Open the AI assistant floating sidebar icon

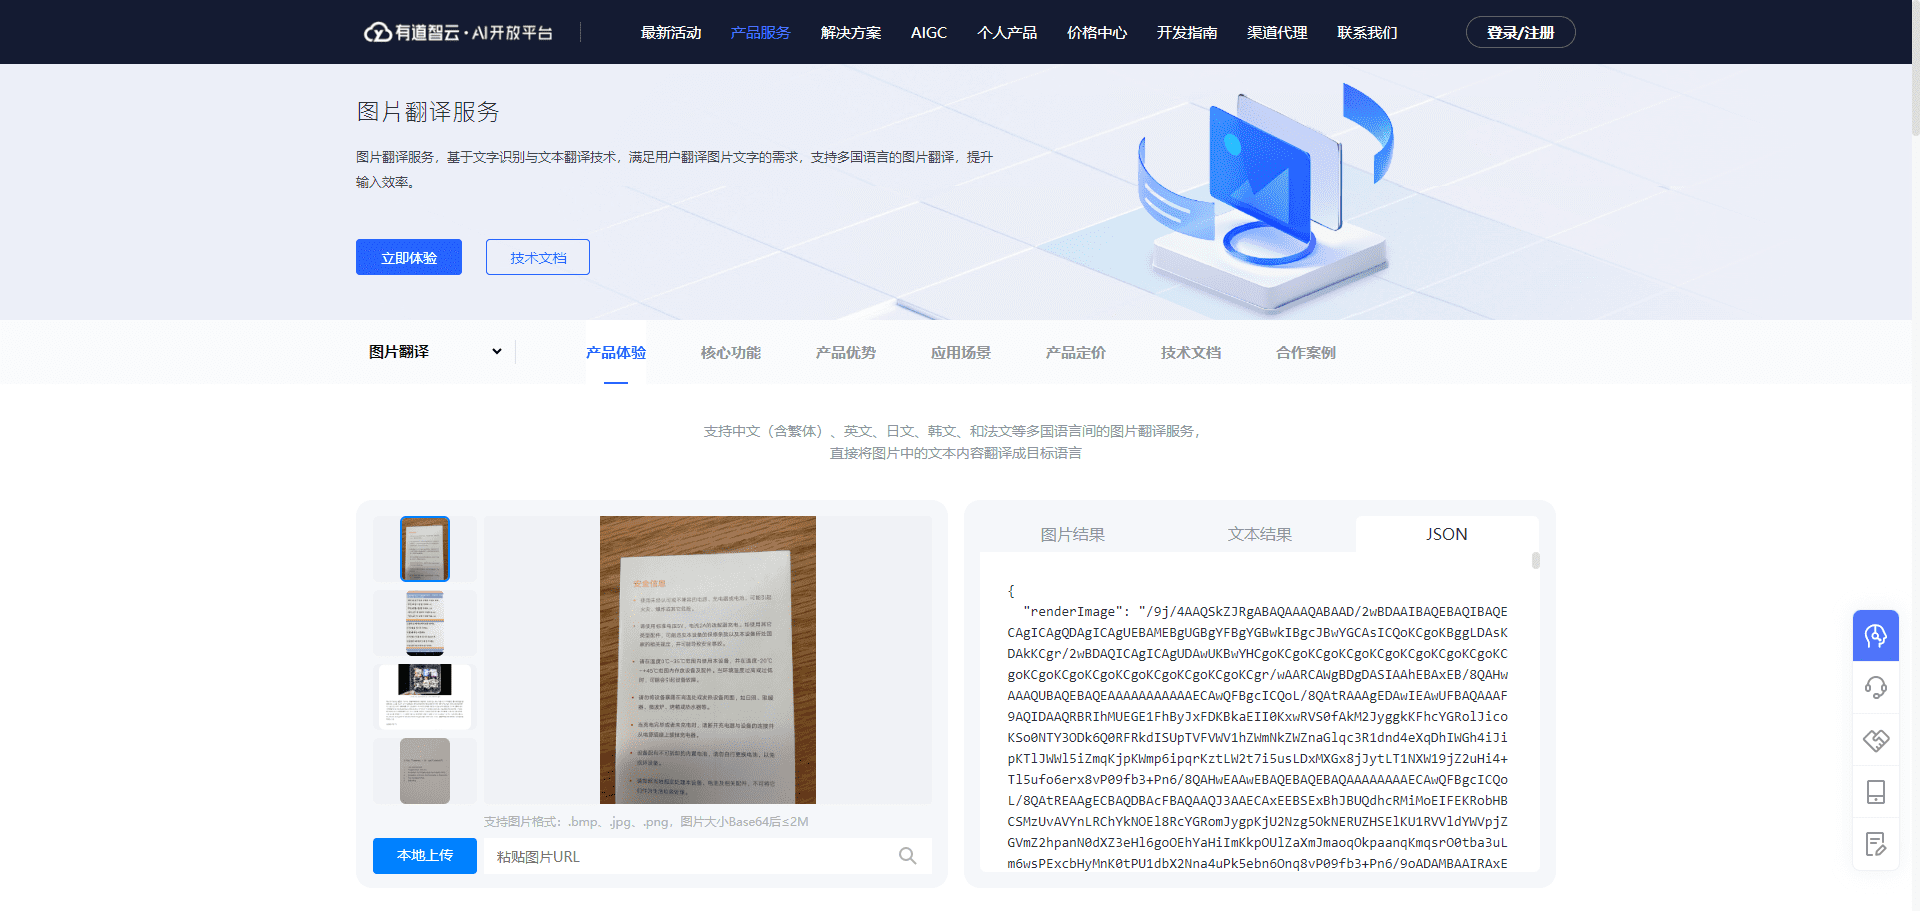(x=1875, y=635)
